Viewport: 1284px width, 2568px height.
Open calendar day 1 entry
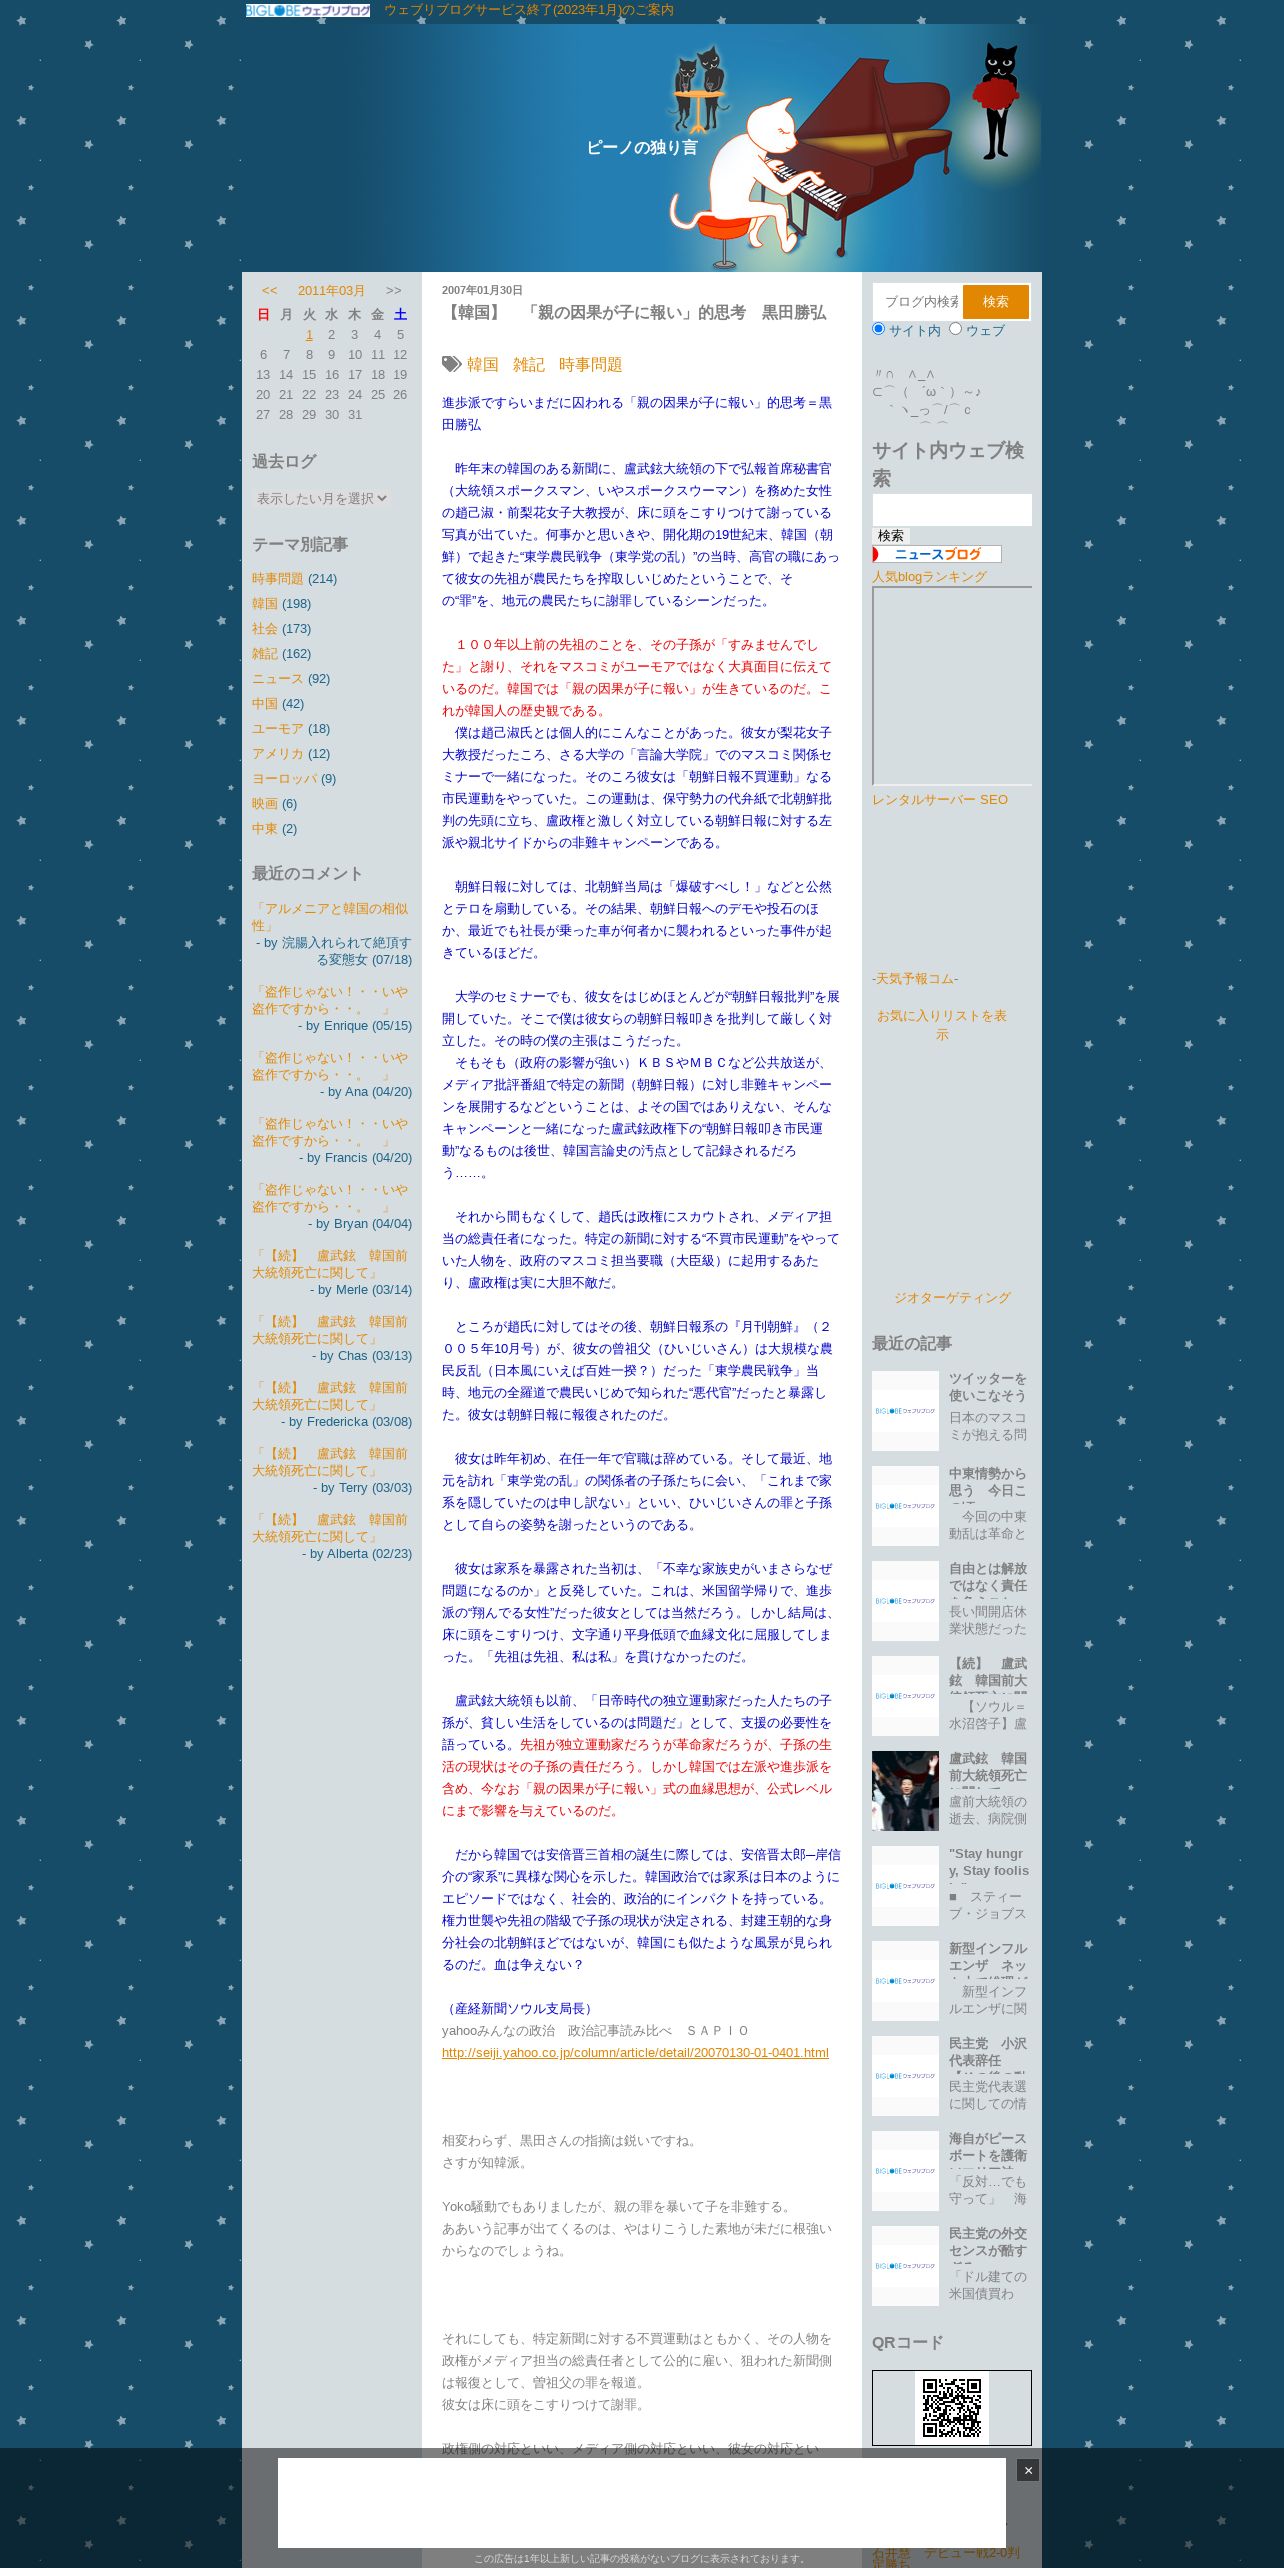point(309,335)
